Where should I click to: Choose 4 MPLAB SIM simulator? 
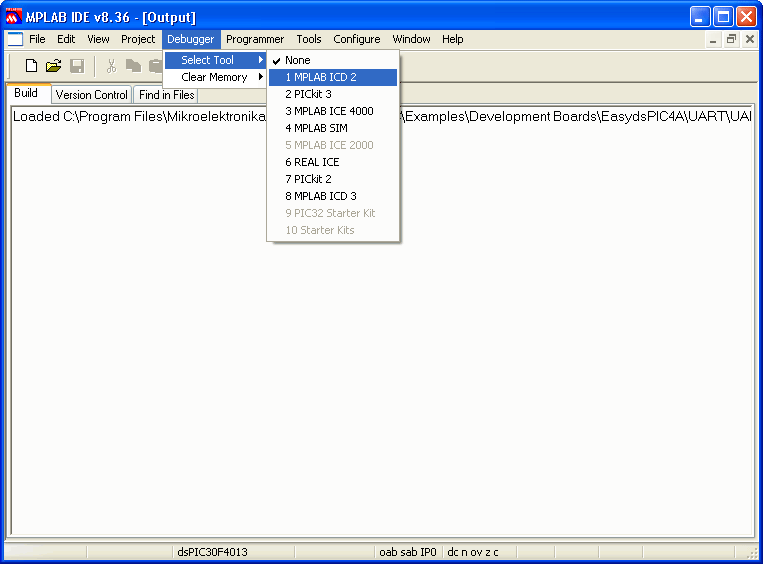pos(333,128)
